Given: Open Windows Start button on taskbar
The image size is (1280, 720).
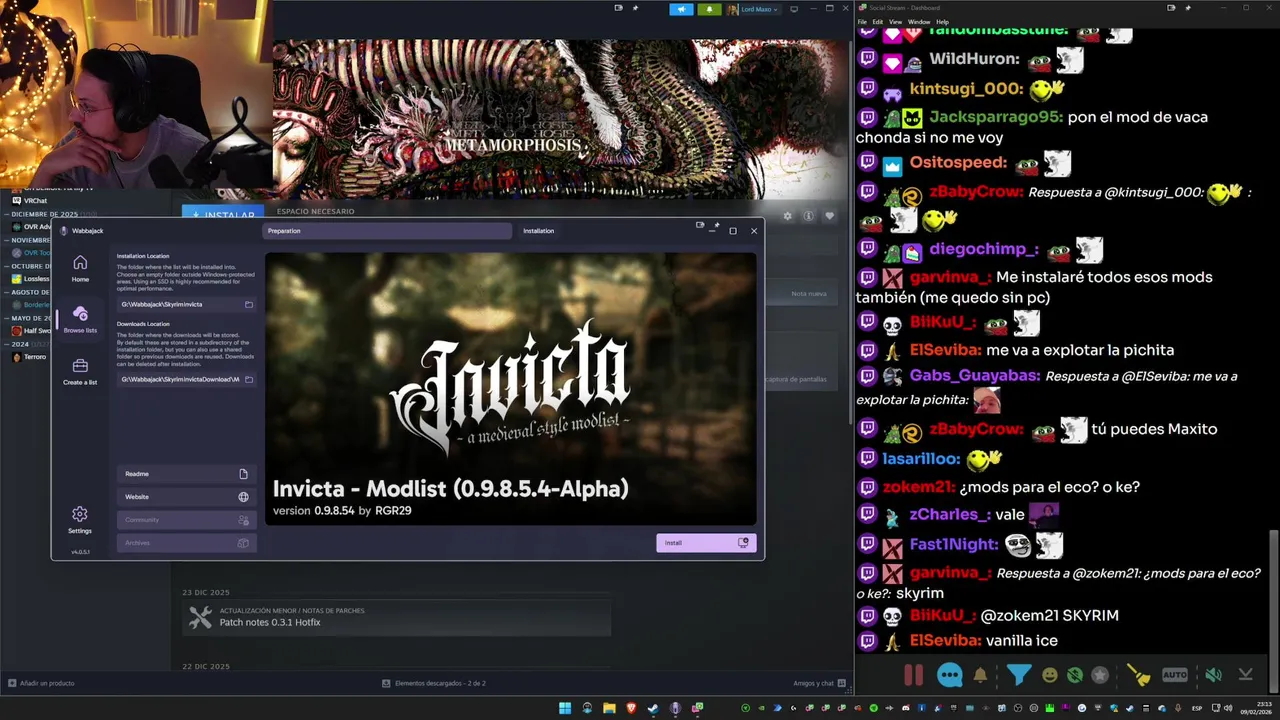Looking at the screenshot, I should click(565, 708).
